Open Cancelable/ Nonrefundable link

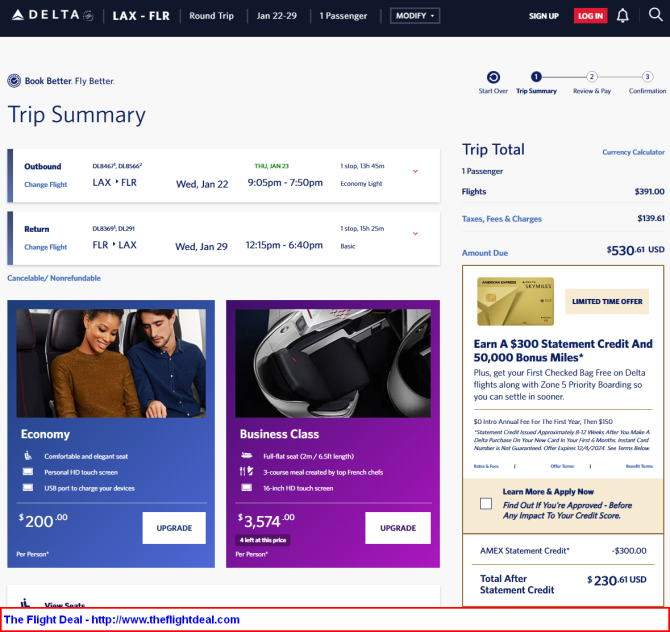(x=54, y=278)
